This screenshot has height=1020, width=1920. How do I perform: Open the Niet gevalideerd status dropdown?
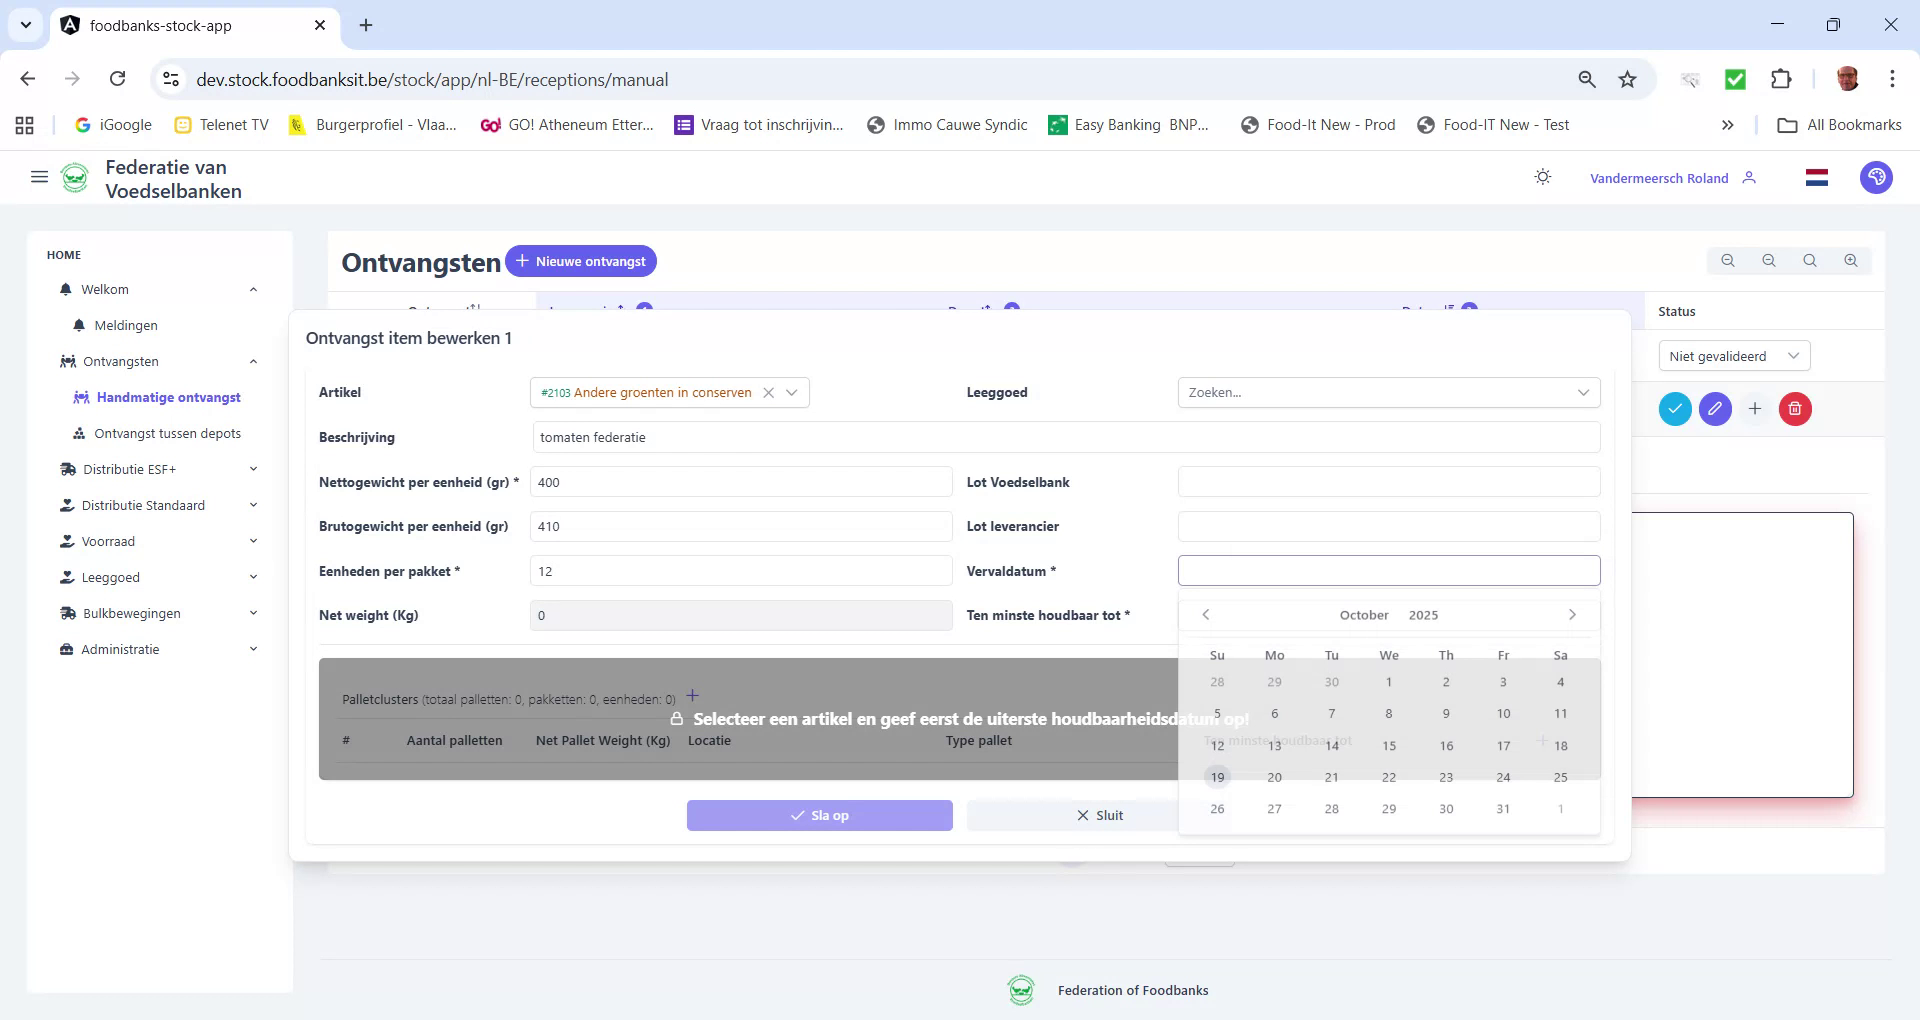click(x=1734, y=355)
